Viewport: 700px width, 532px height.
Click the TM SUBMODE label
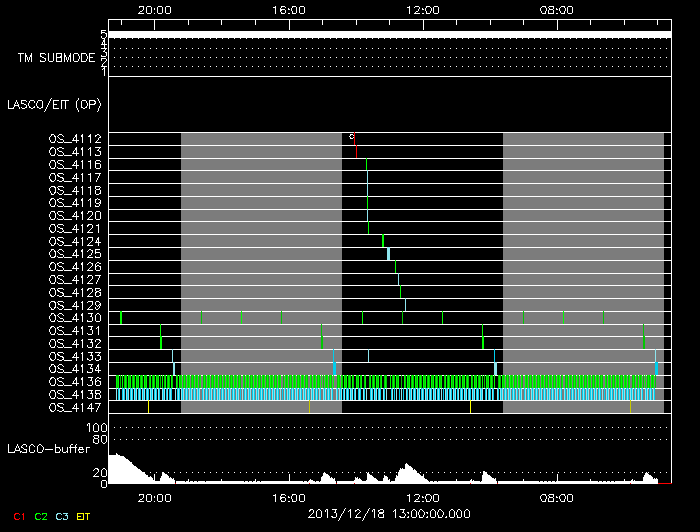56,58
